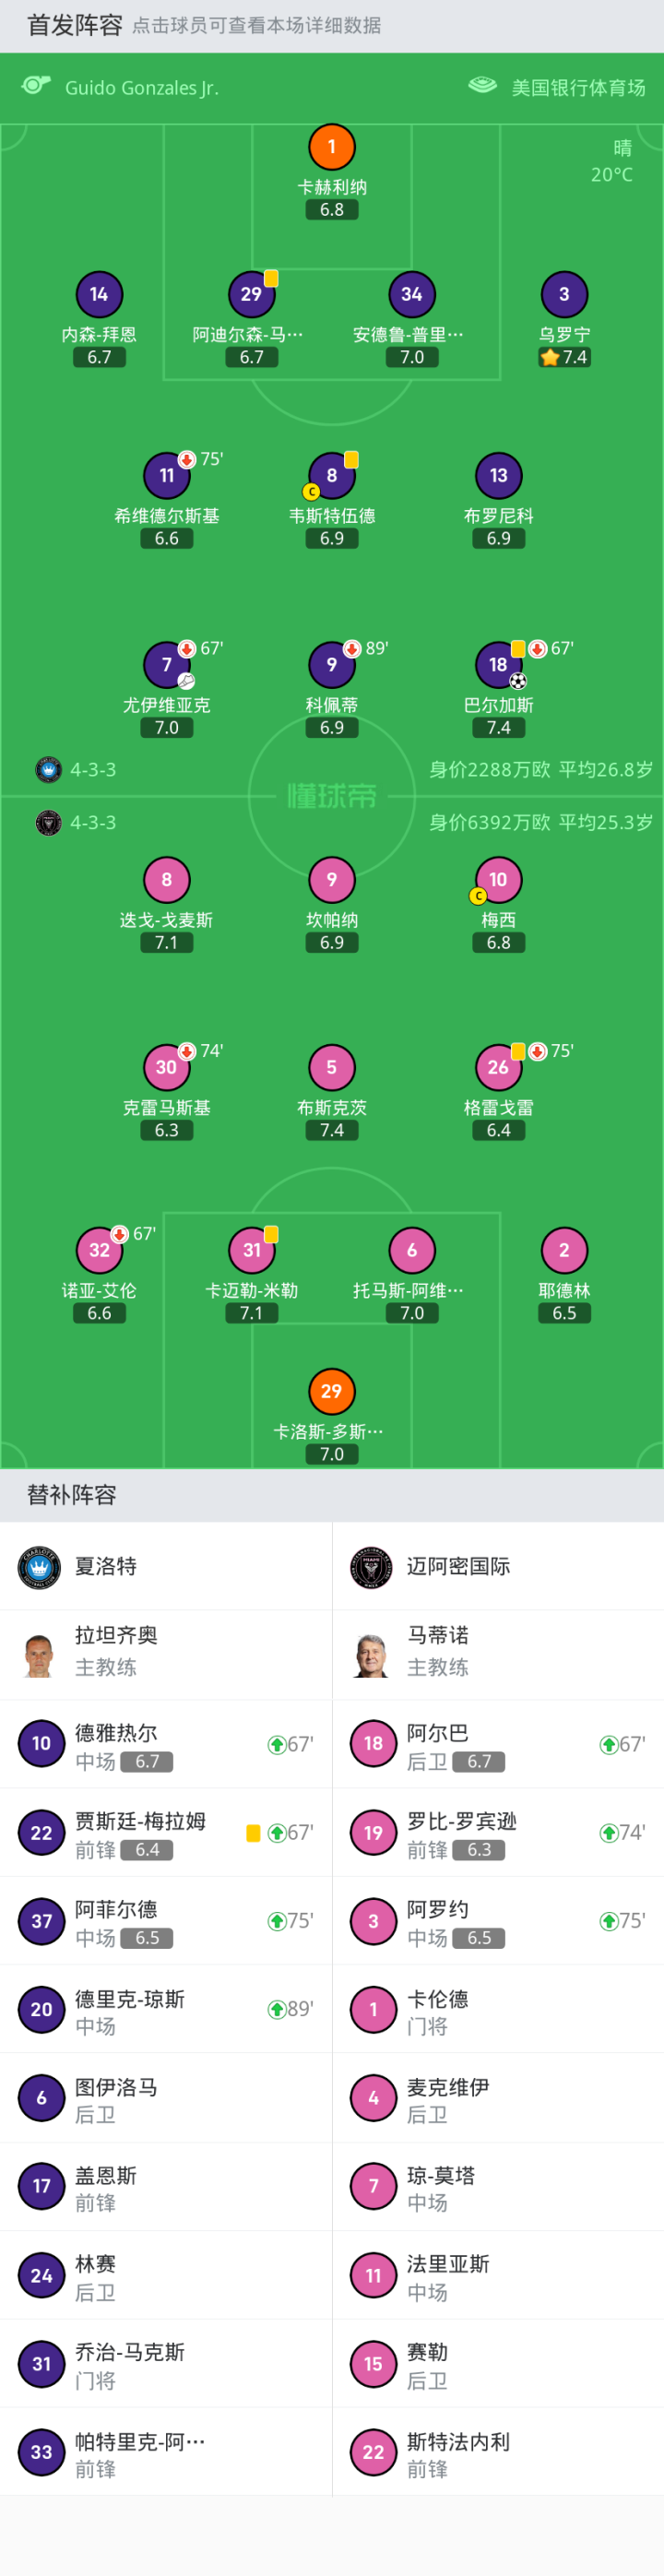Open 布斯克茨's number 5 player circle
Image resolution: width=664 pixels, height=2576 pixels.
tap(332, 1067)
